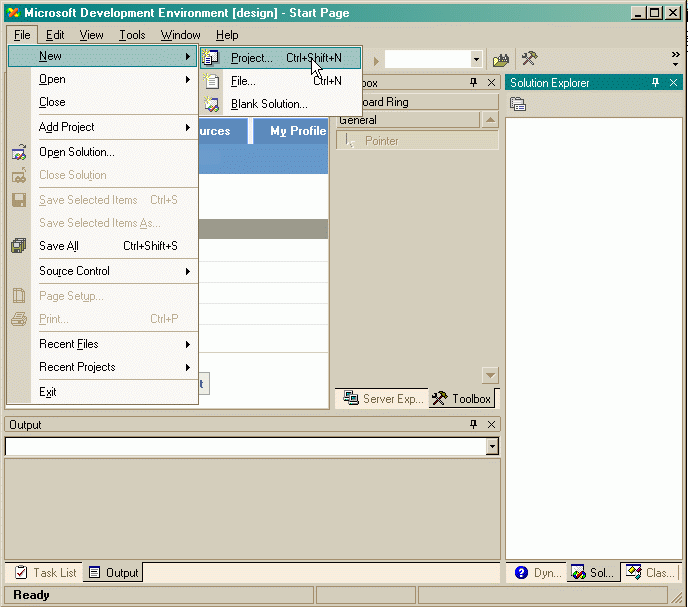Choose Blank Solution... menu entry
This screenshot has width=688, height=607.
coord(281,104)
